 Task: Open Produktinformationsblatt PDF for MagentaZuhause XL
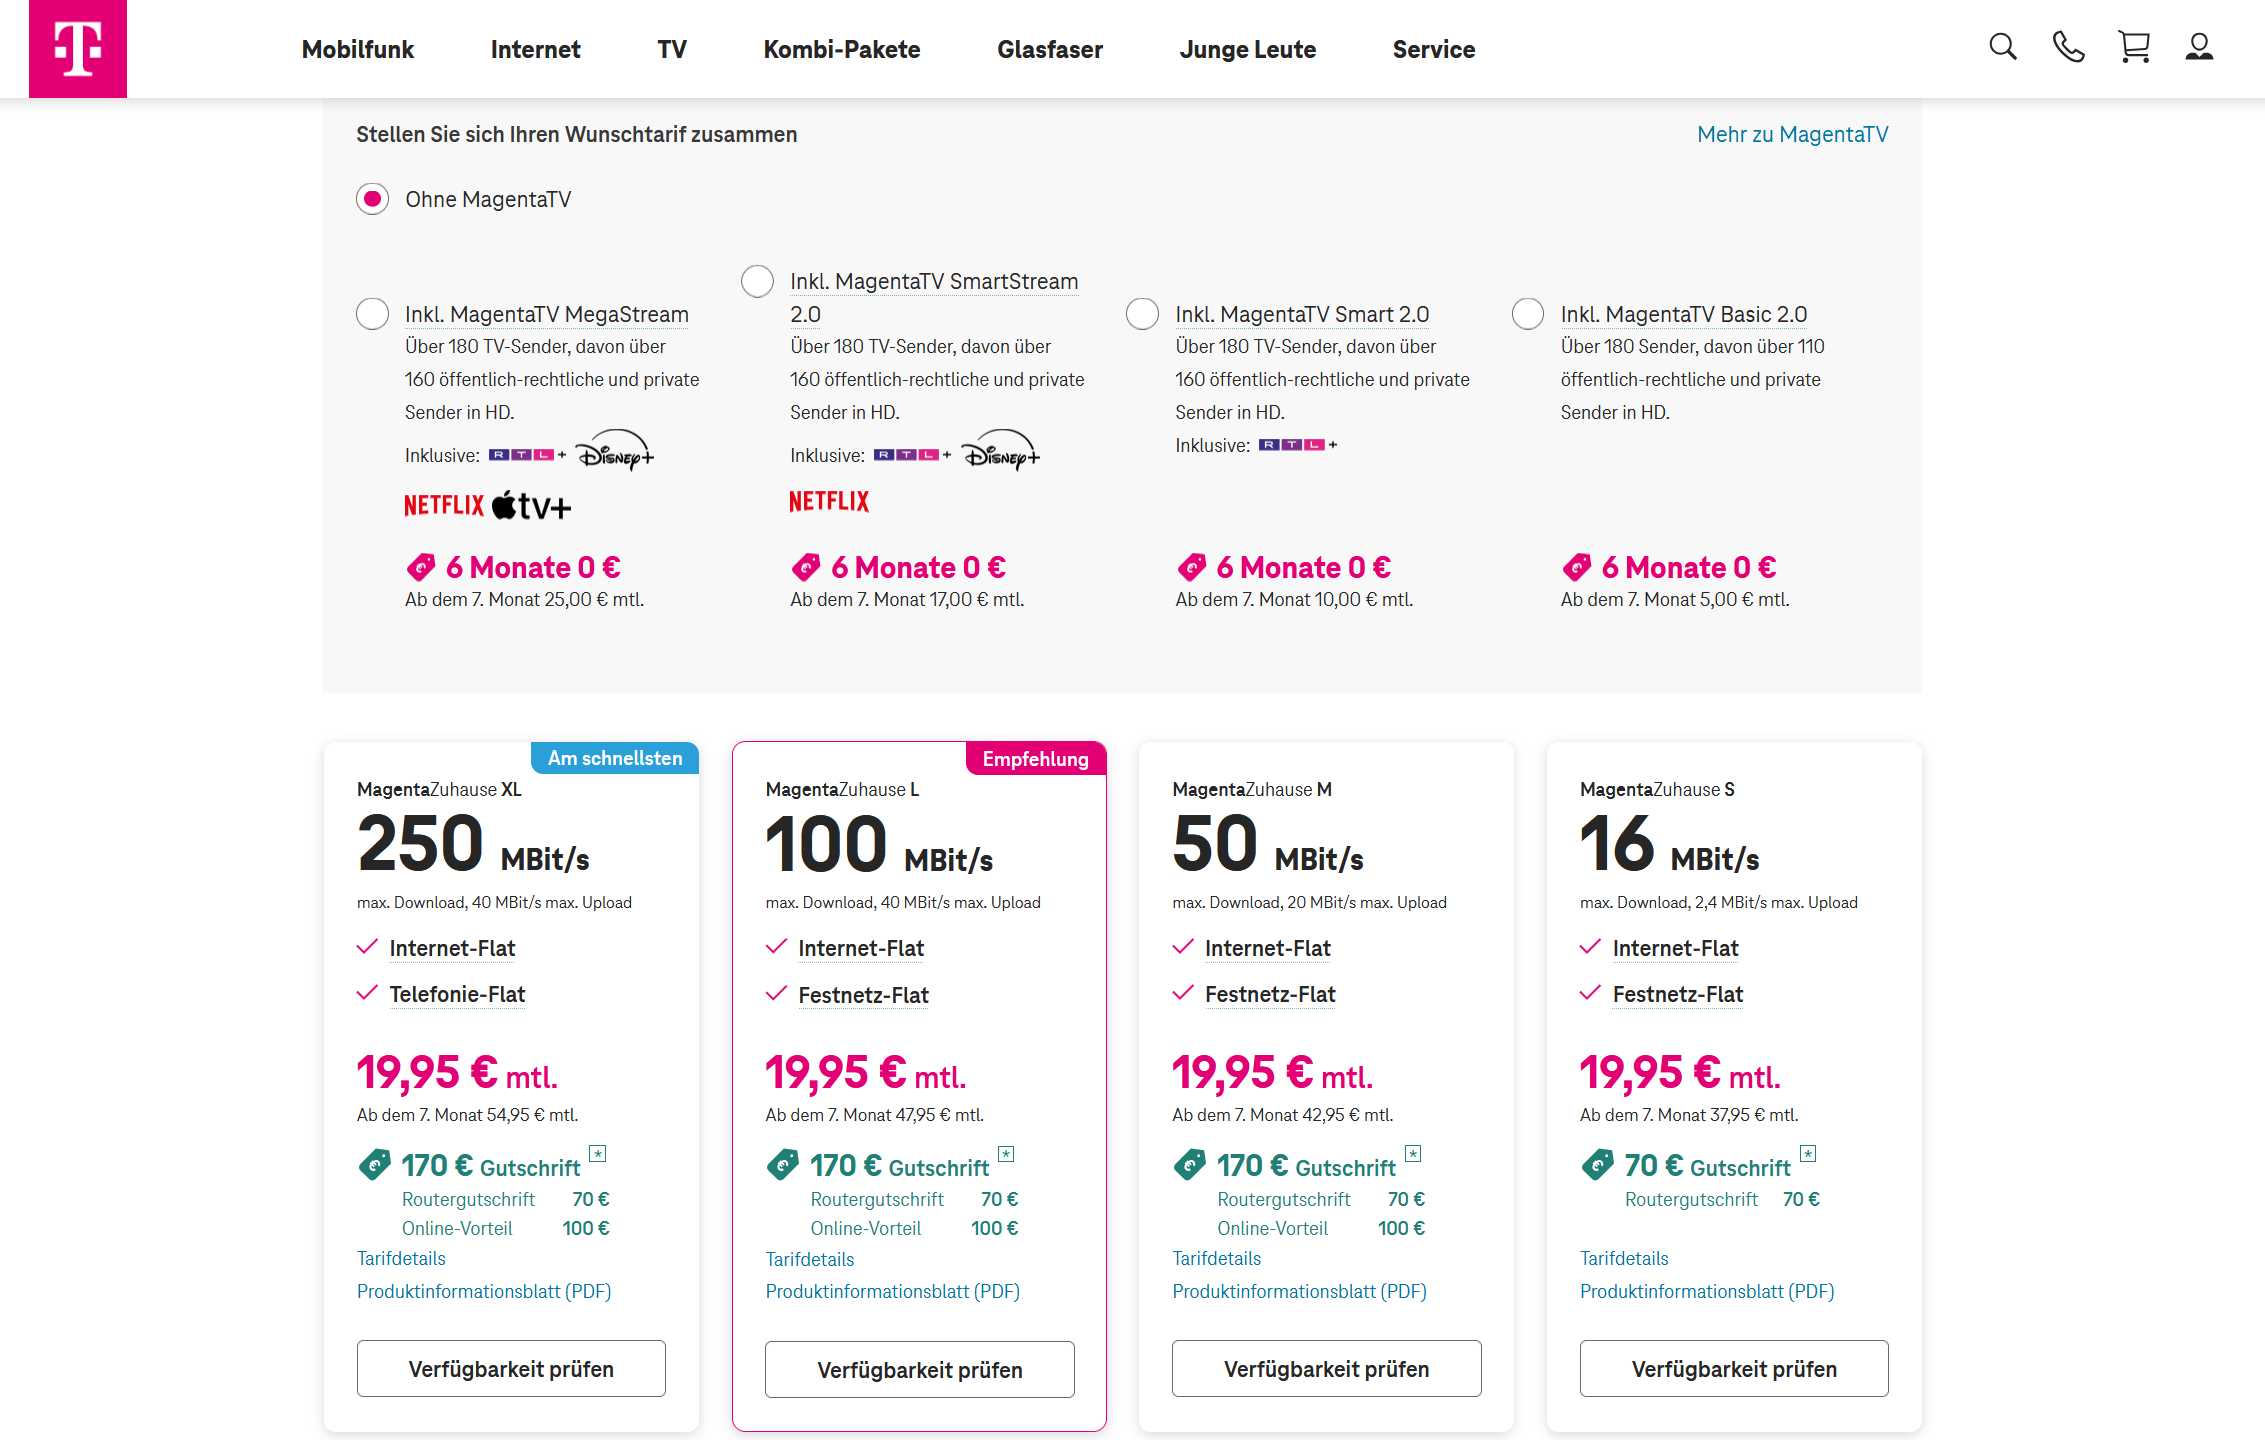tap(484, 1291)
